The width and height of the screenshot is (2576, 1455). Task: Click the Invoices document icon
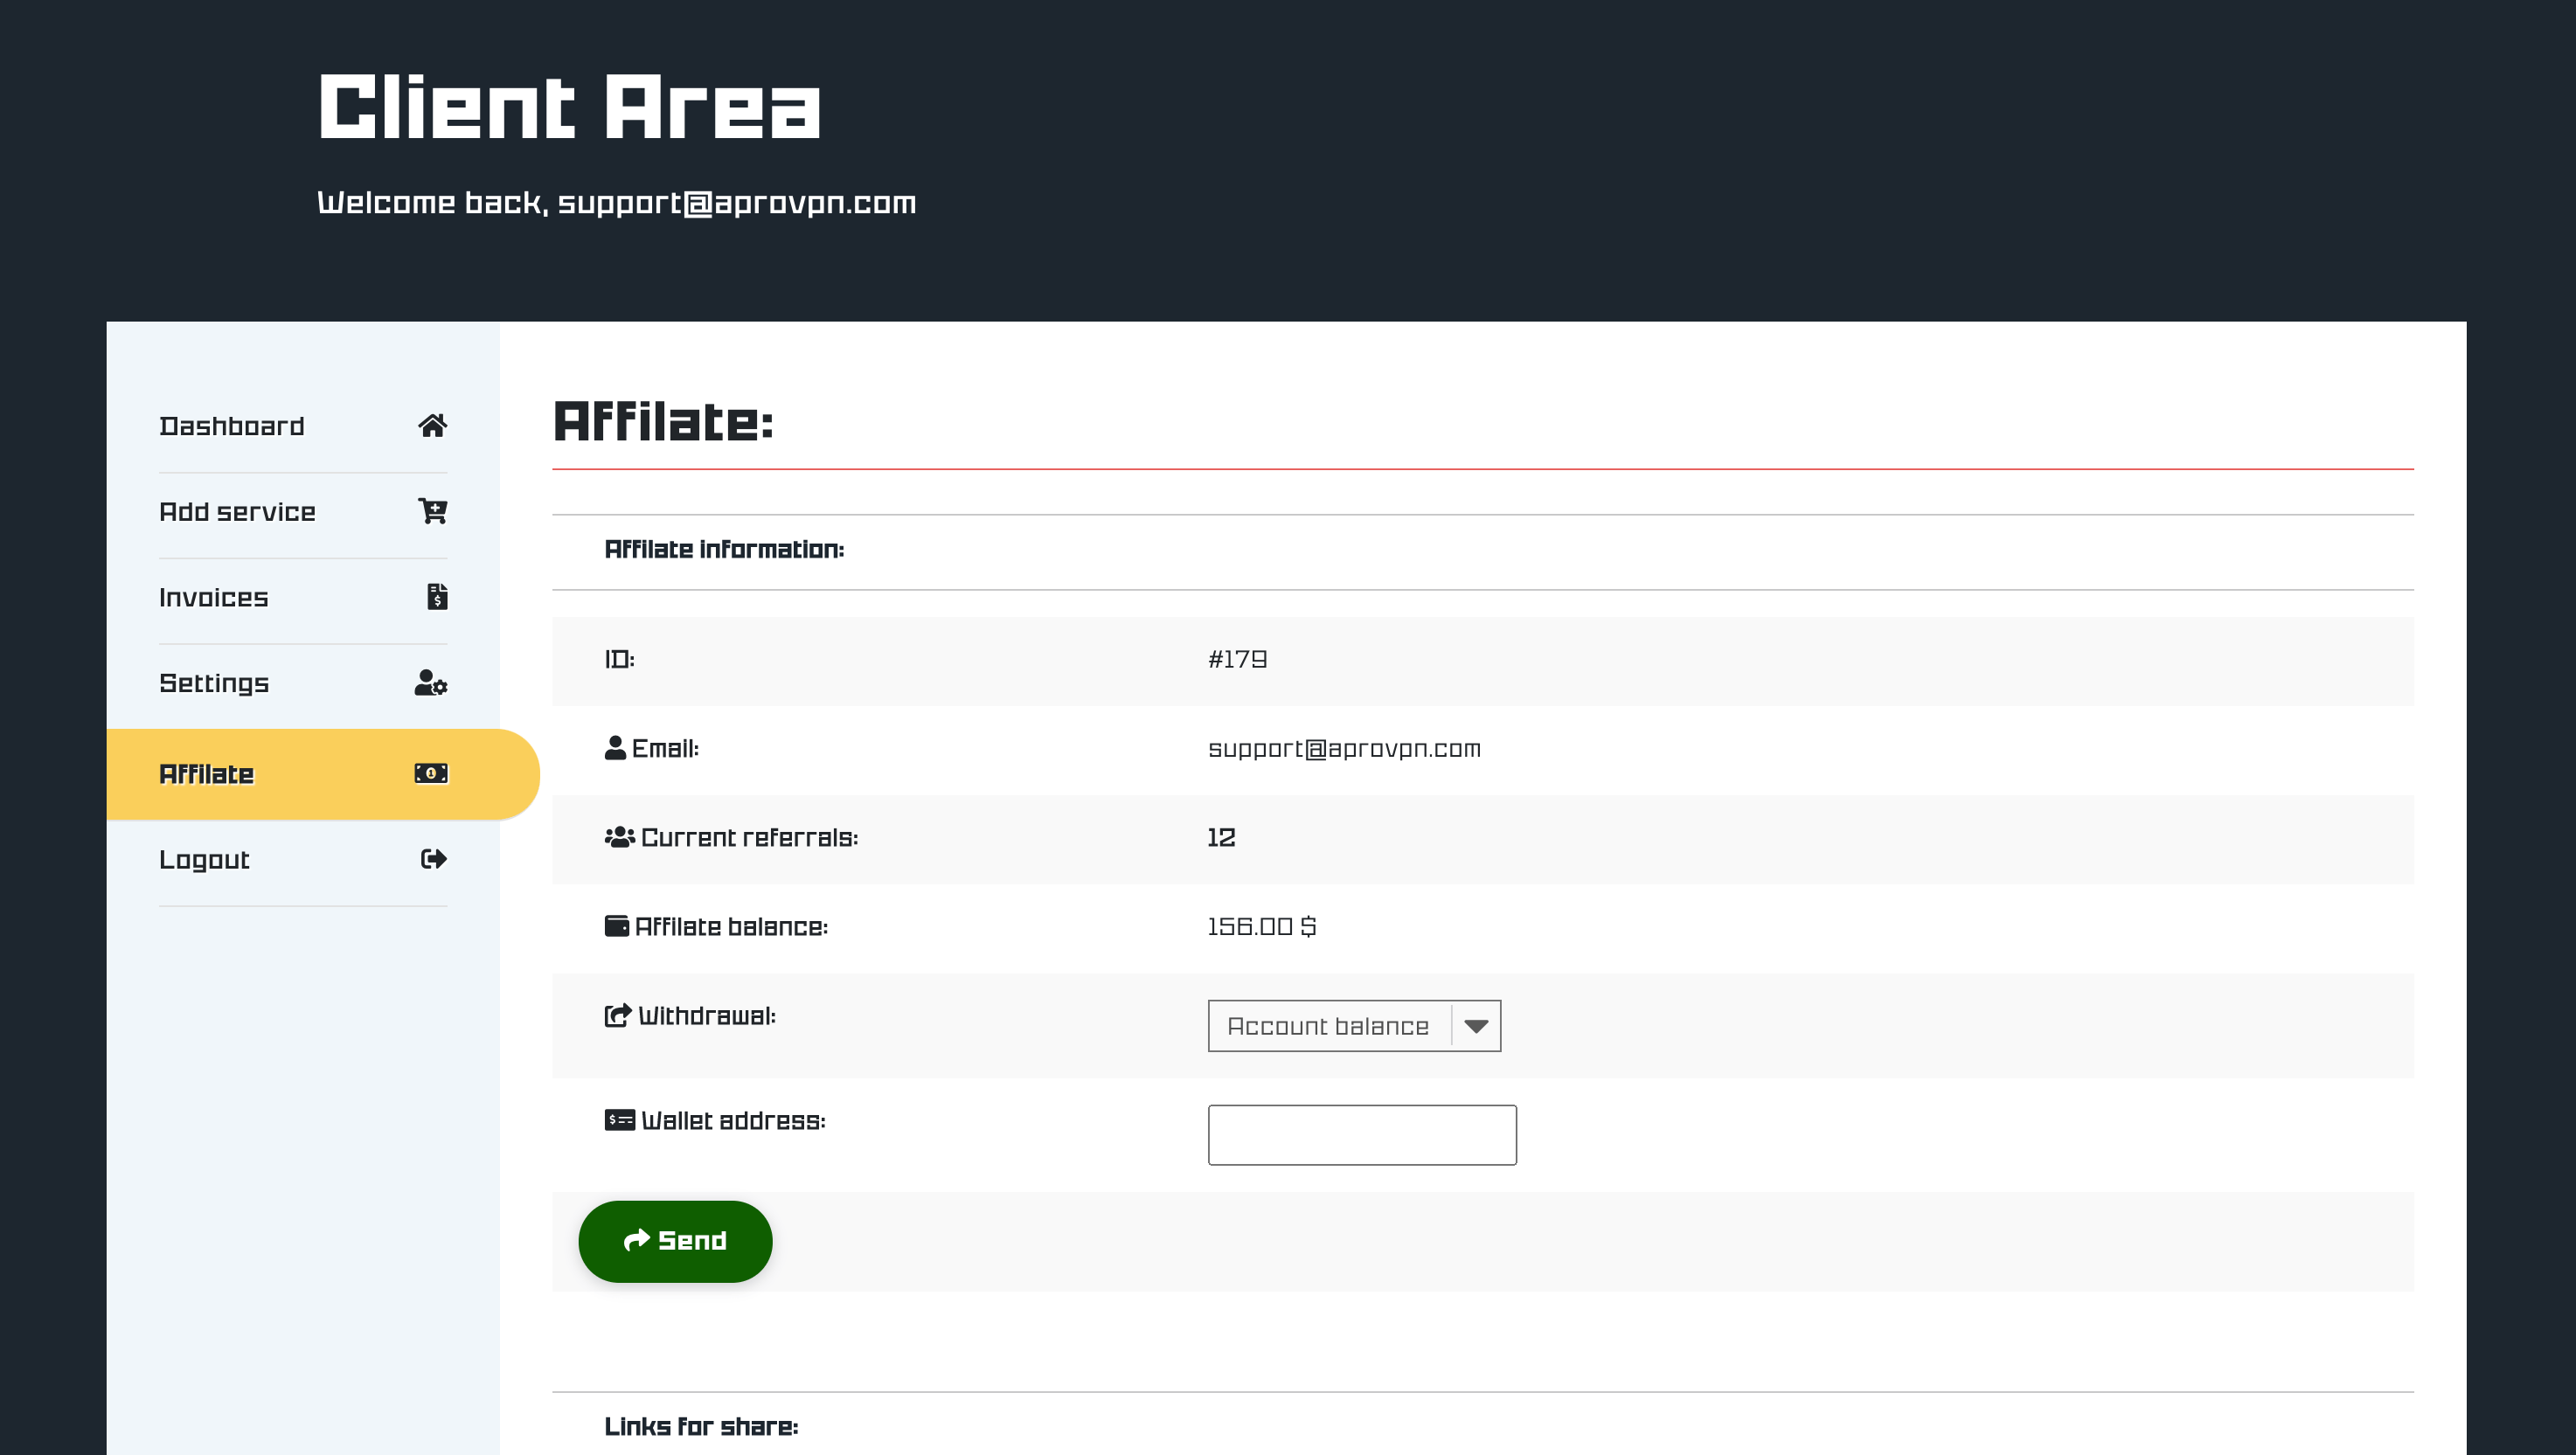click(x=436, y=597)
